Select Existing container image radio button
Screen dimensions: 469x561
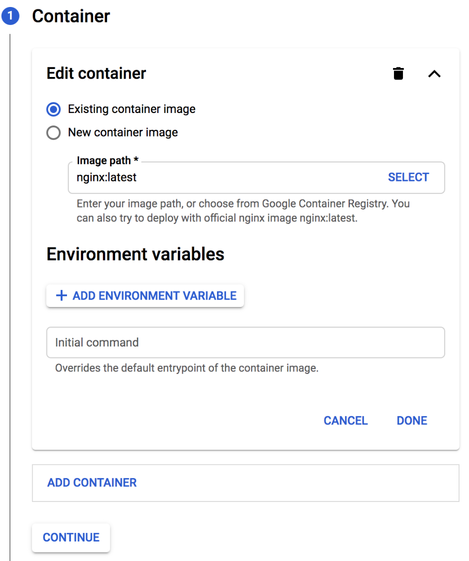(53, 109)
